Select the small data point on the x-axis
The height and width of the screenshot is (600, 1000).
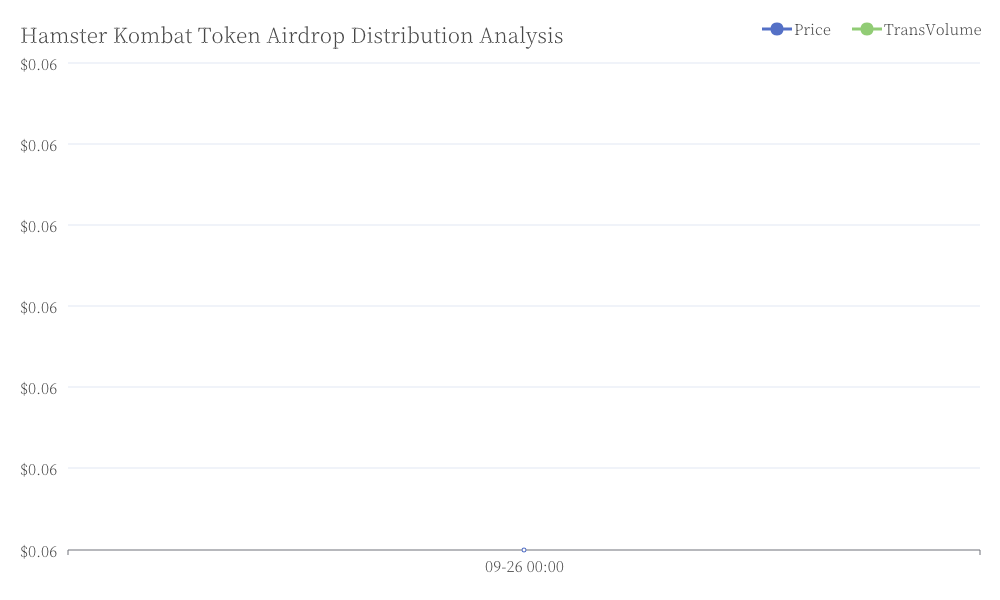point(524,550)
